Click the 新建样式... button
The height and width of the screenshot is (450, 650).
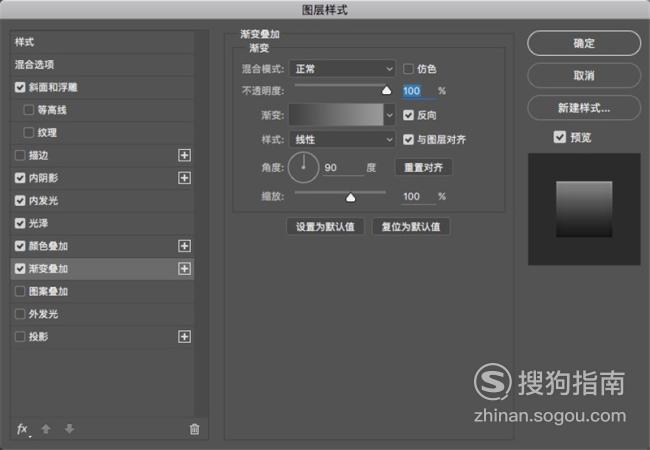pyautogui.click(x=584, y=108)
